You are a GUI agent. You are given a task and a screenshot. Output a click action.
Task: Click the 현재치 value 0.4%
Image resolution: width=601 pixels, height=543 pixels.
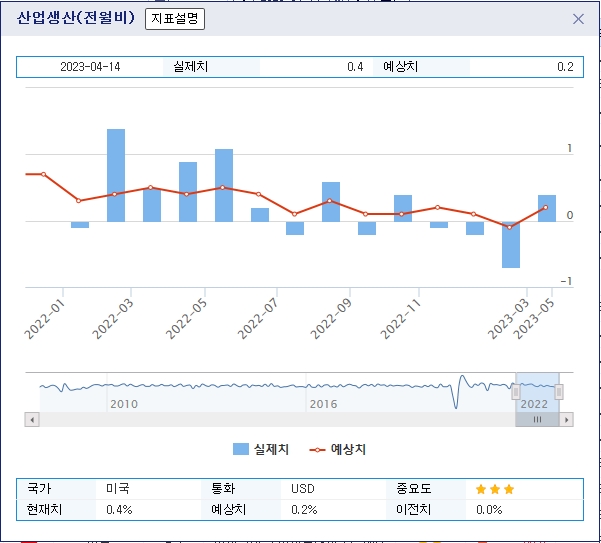click(119, 510)
